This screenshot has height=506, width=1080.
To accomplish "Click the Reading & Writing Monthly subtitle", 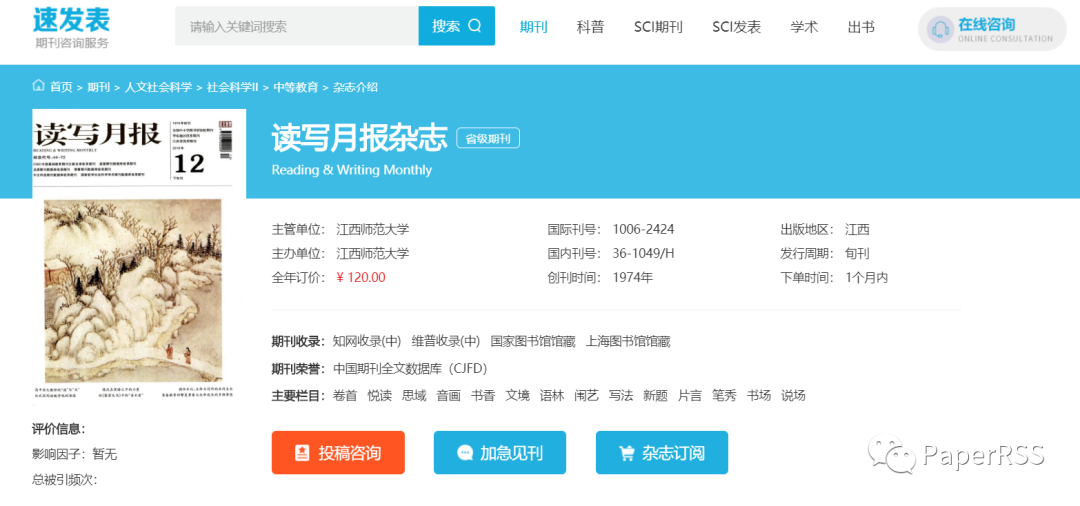I will point(352,170).
